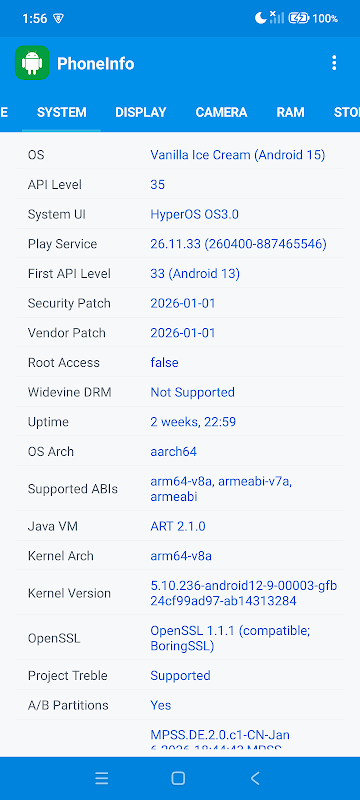Image resolution: width=360 pixels, height=800 pixels.
Task: Tap the ART 2.1.0 value
Action: 177,526
